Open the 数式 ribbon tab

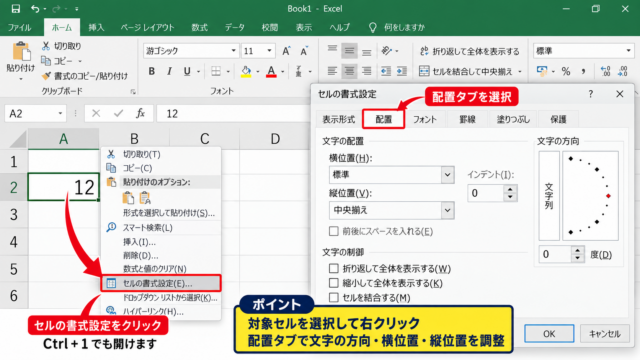(200, 27)
